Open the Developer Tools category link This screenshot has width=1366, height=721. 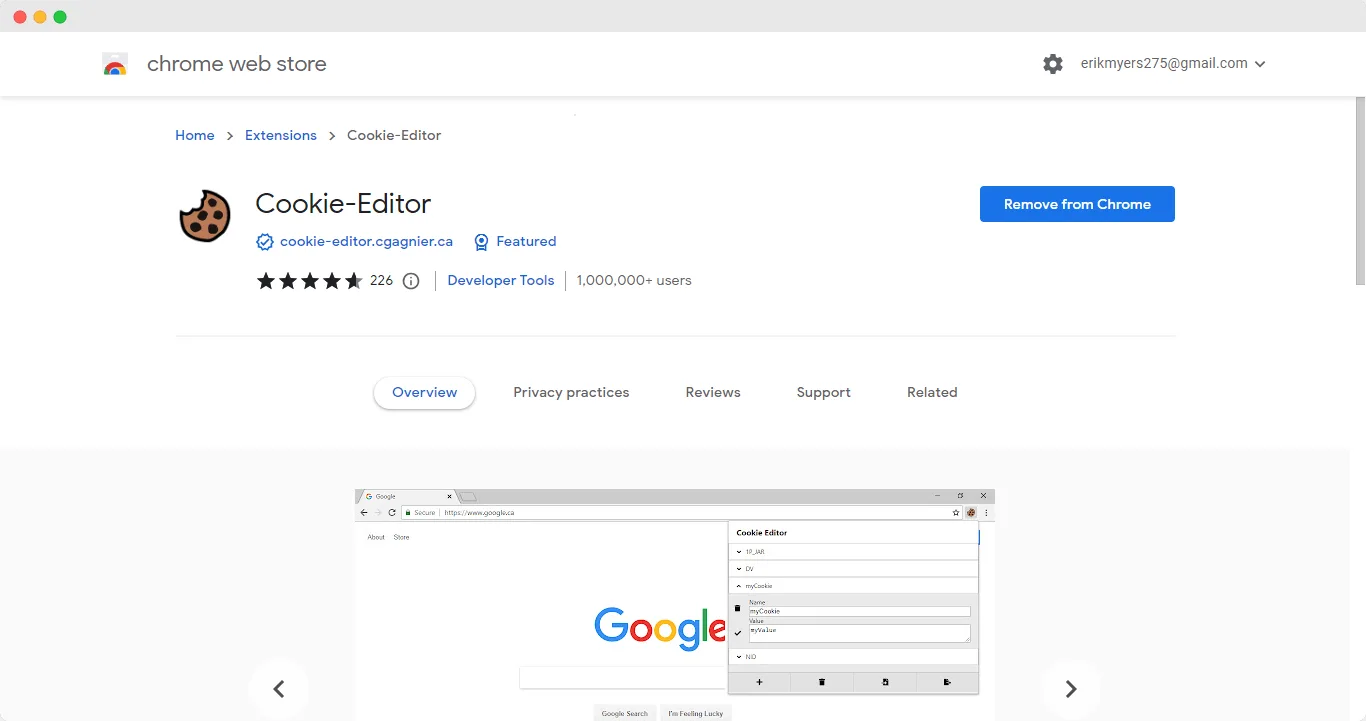[x=501, y=280]
